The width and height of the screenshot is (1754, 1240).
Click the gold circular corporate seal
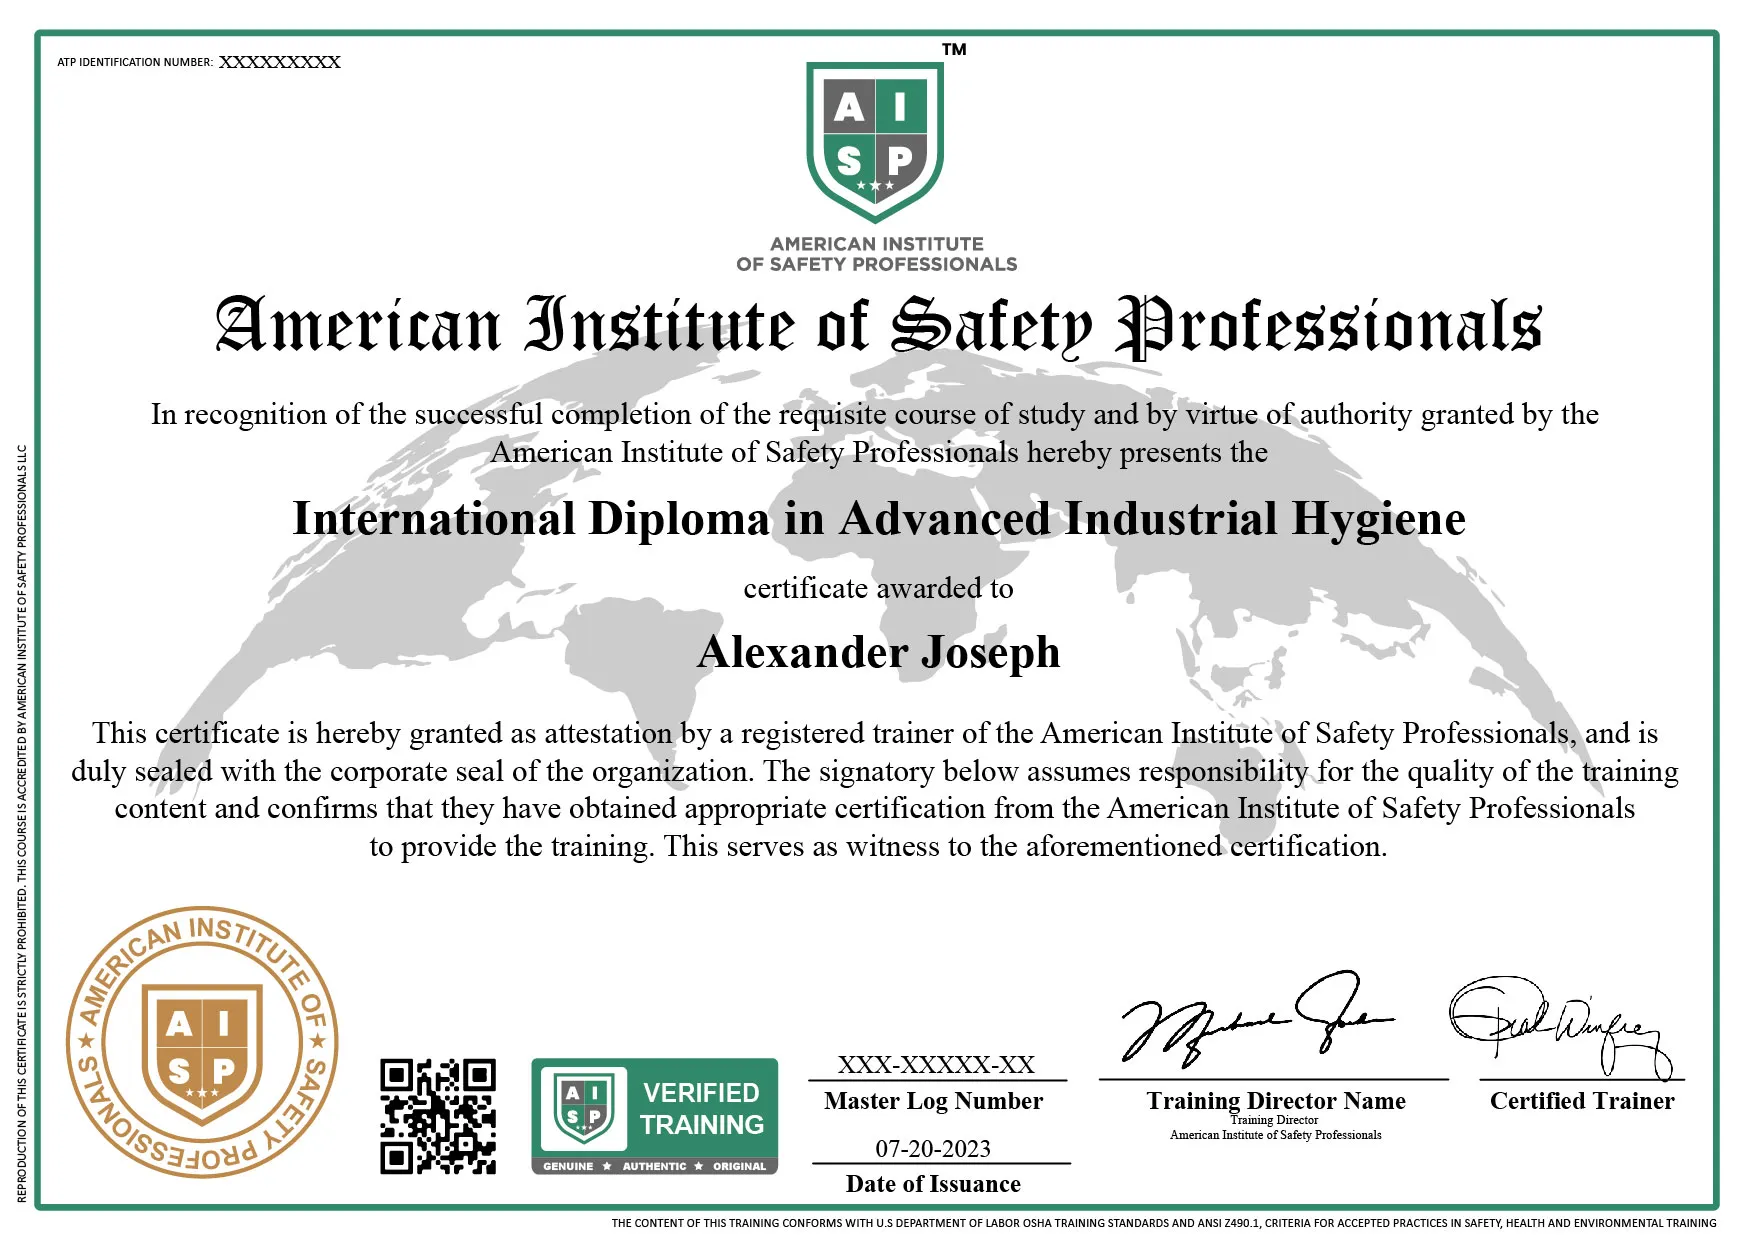coord(202,1042)
